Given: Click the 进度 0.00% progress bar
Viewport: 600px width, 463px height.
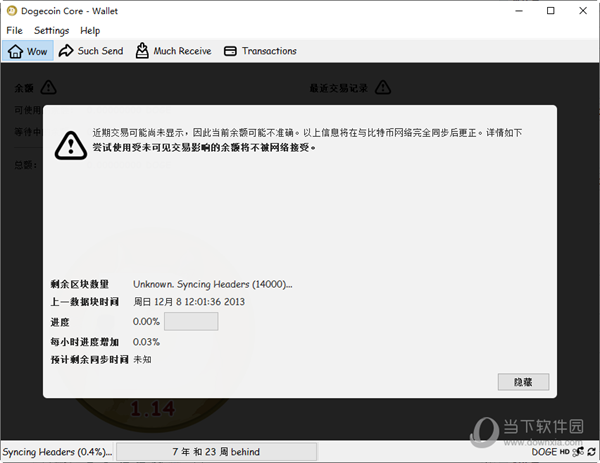Looking at the screenshot, I should click(191, 321).
